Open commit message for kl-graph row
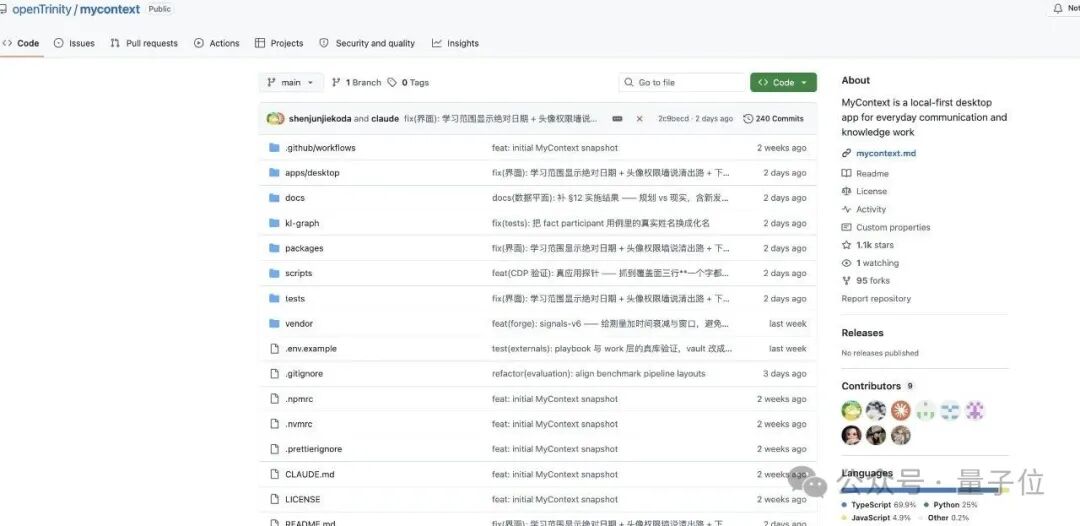The width and height of the screenshot is (1080, 526). (601, 223)
